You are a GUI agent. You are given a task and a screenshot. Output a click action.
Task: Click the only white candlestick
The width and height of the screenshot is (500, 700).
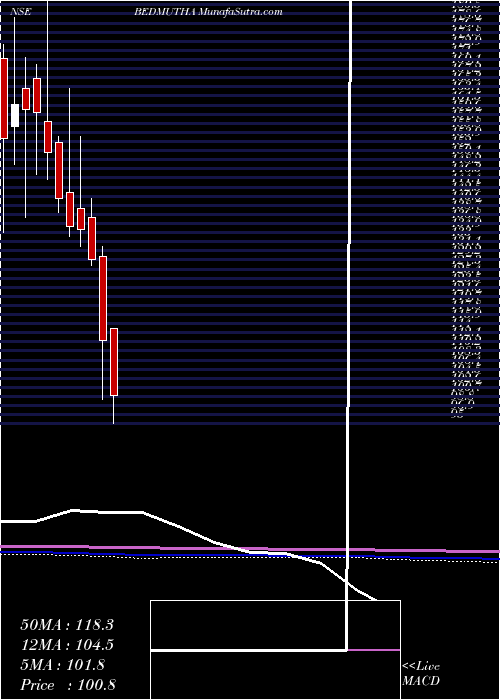click(15, 116)
